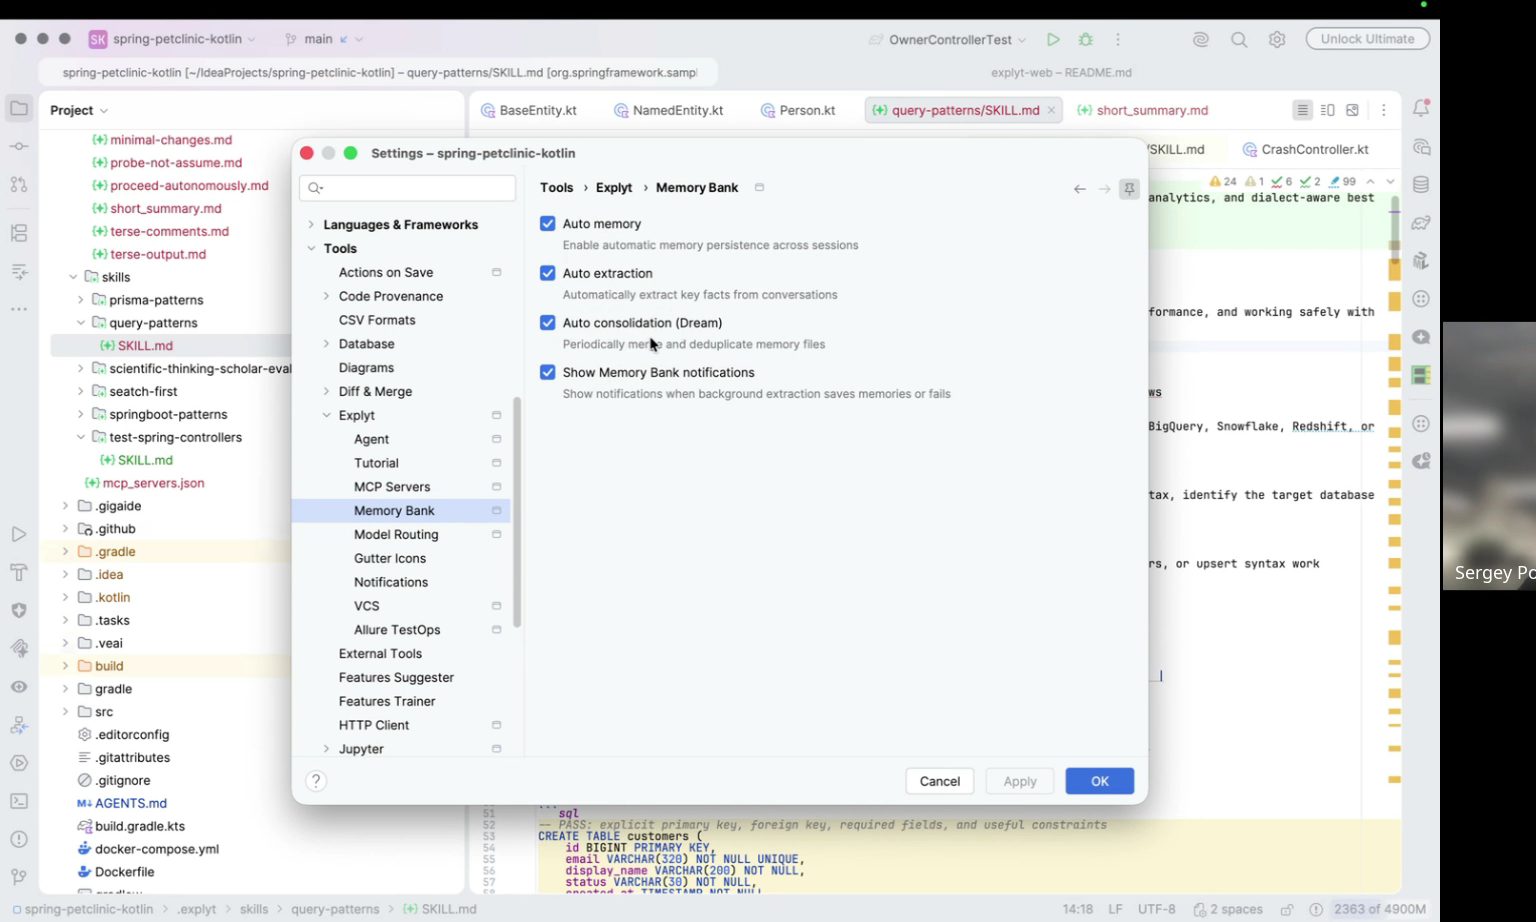Collapse the Explyt settings node

click(x=326, y=416)
